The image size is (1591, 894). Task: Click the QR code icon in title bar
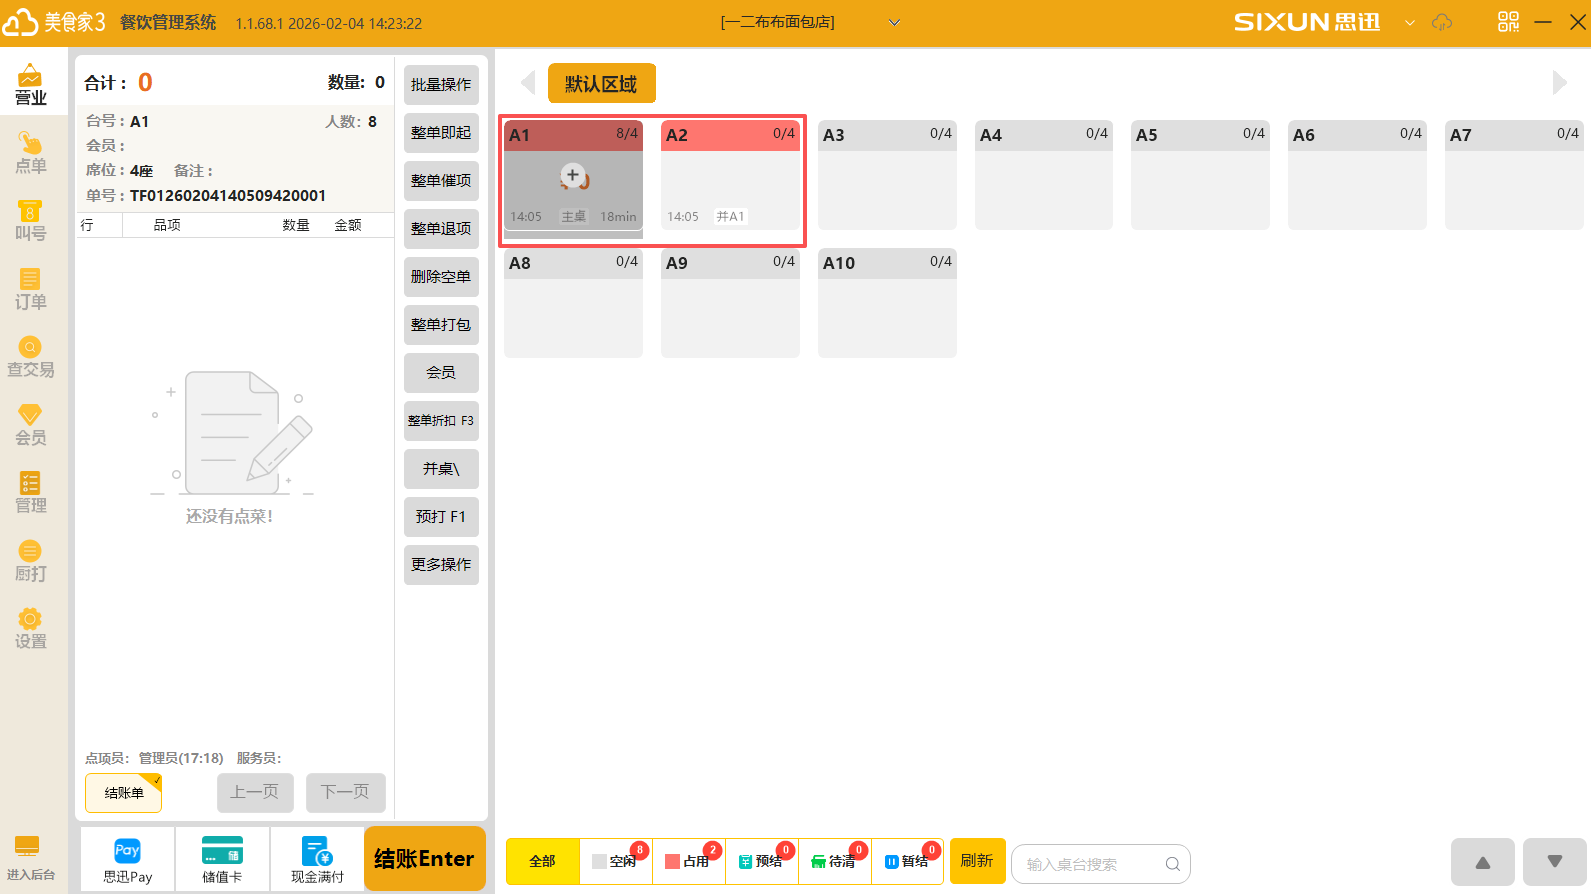point(1508,22)
